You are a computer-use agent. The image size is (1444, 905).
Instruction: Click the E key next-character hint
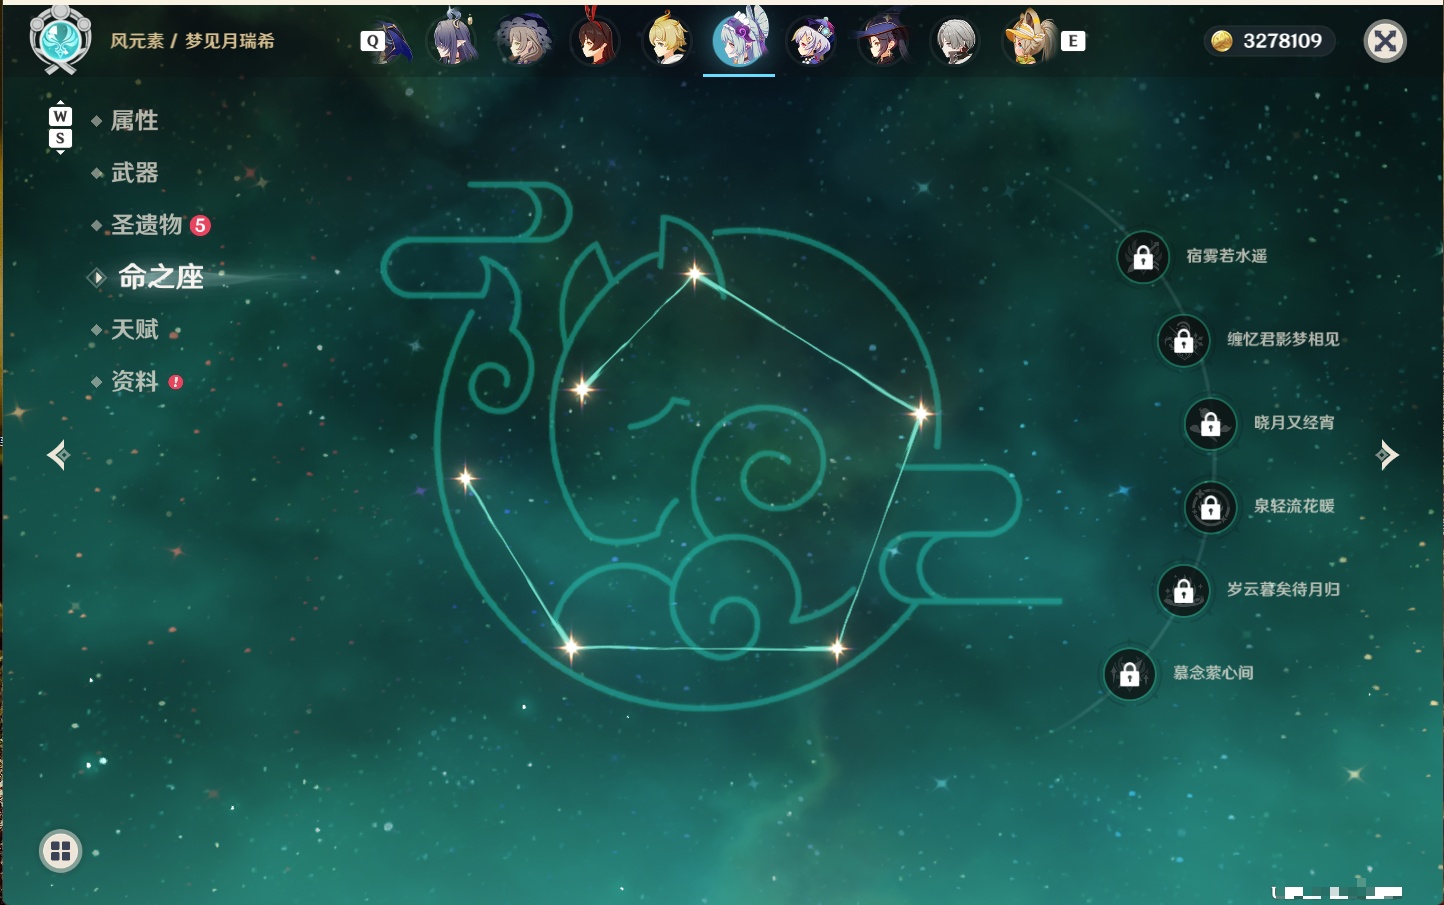click(1073, 41)
